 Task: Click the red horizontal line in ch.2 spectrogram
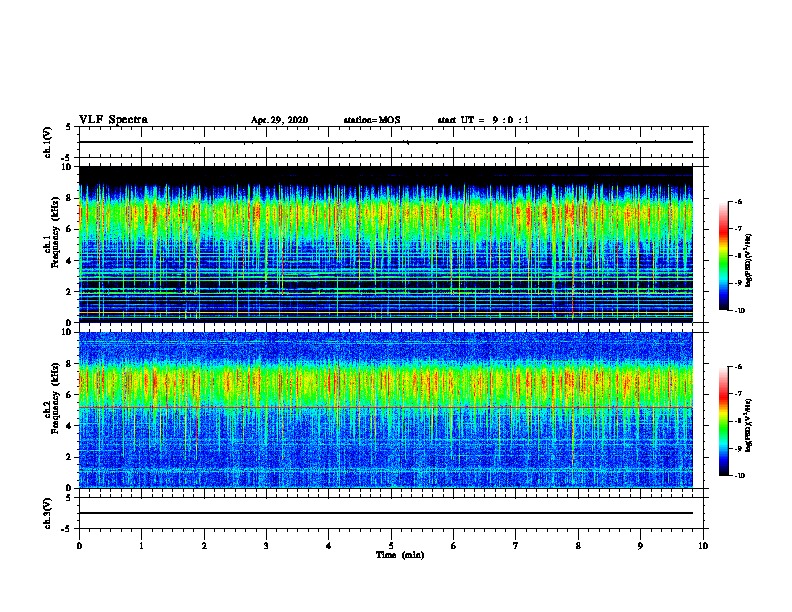[386, 407]
